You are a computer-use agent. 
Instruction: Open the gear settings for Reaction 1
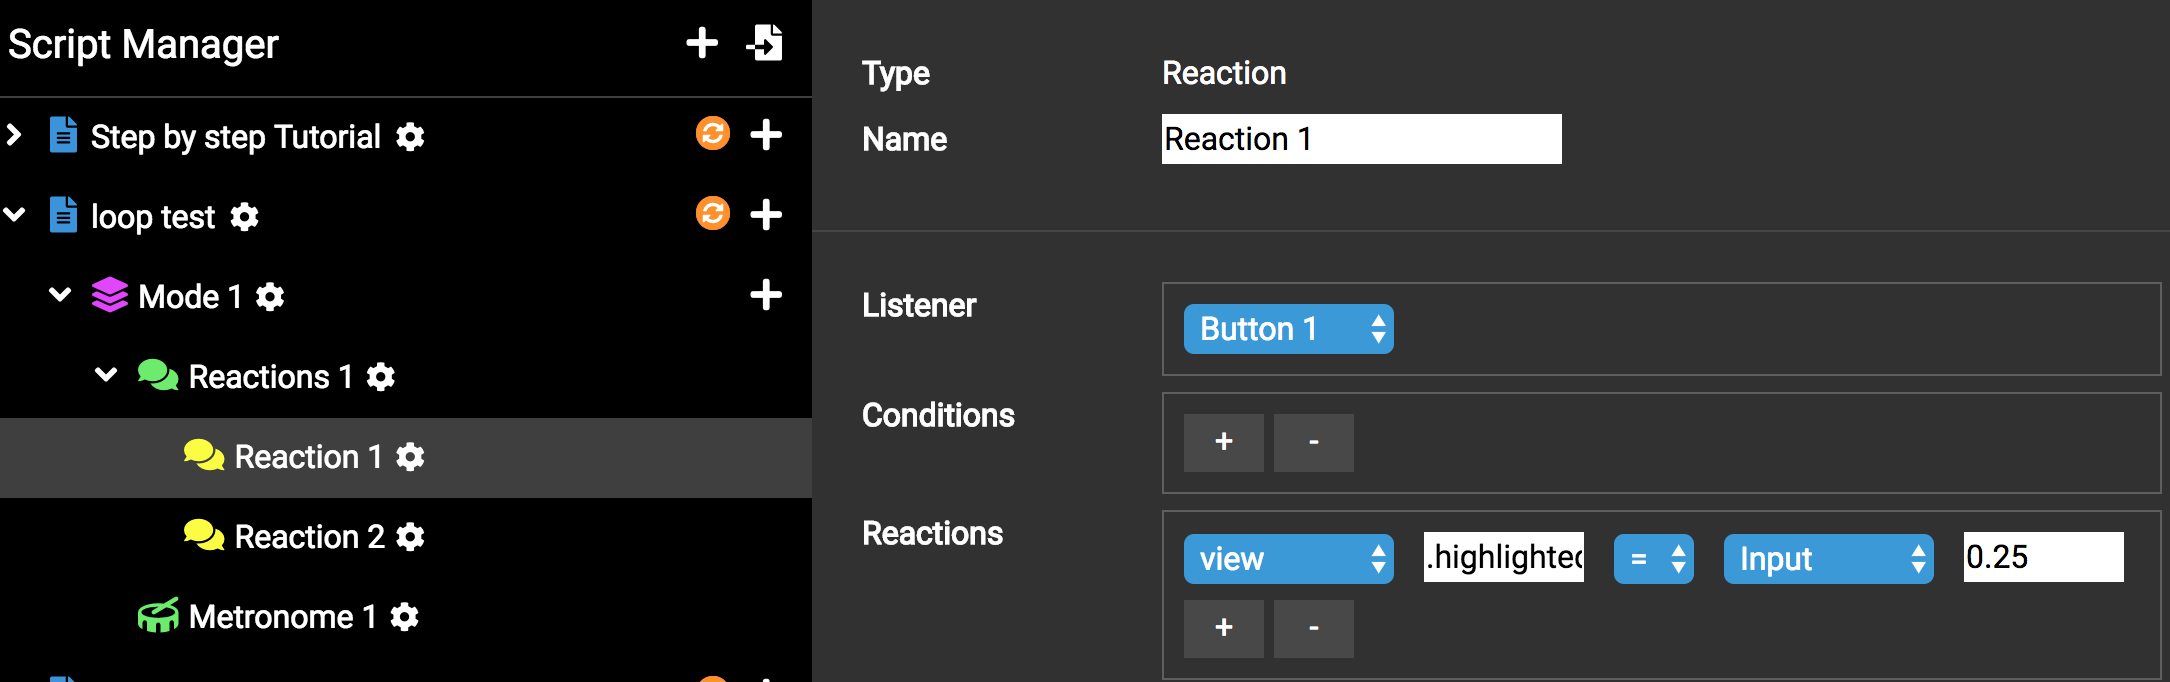[x=410, y=457]
